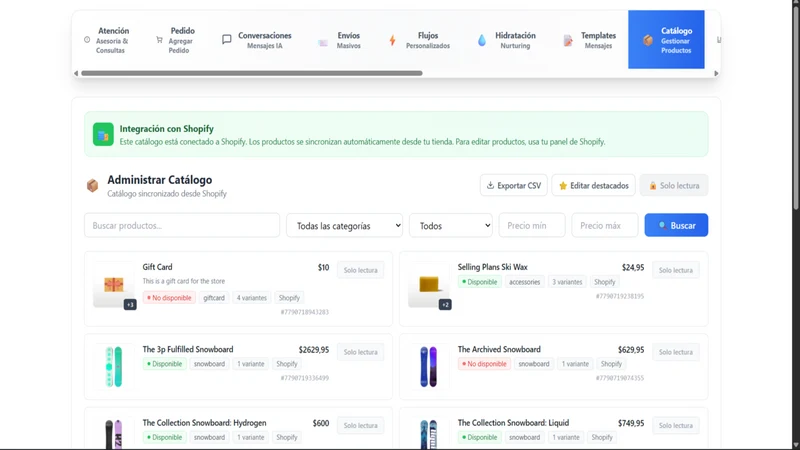800x450 pixels.
Task: Click the lightning bolt icon beside Flujos
Action: click(x=392, y=40)
